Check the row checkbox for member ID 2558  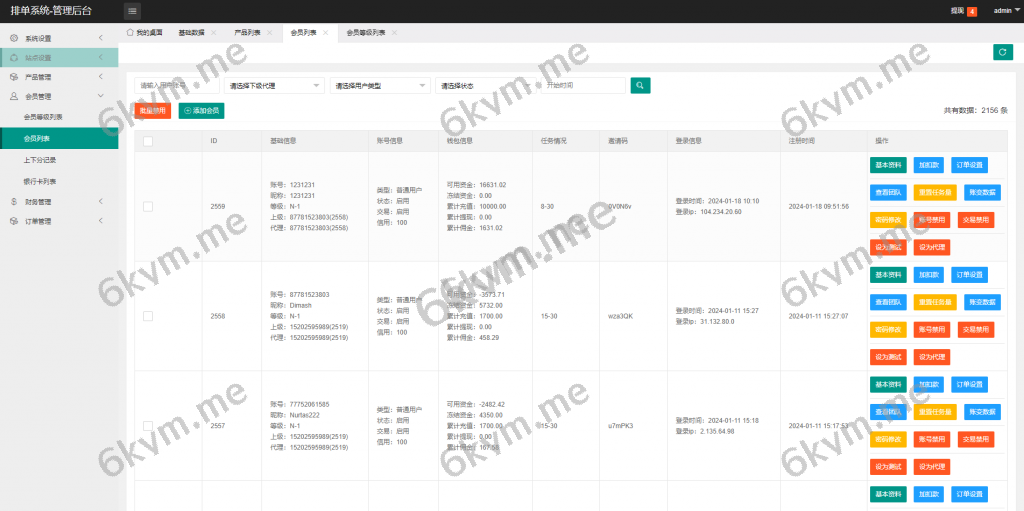(148, 316)
